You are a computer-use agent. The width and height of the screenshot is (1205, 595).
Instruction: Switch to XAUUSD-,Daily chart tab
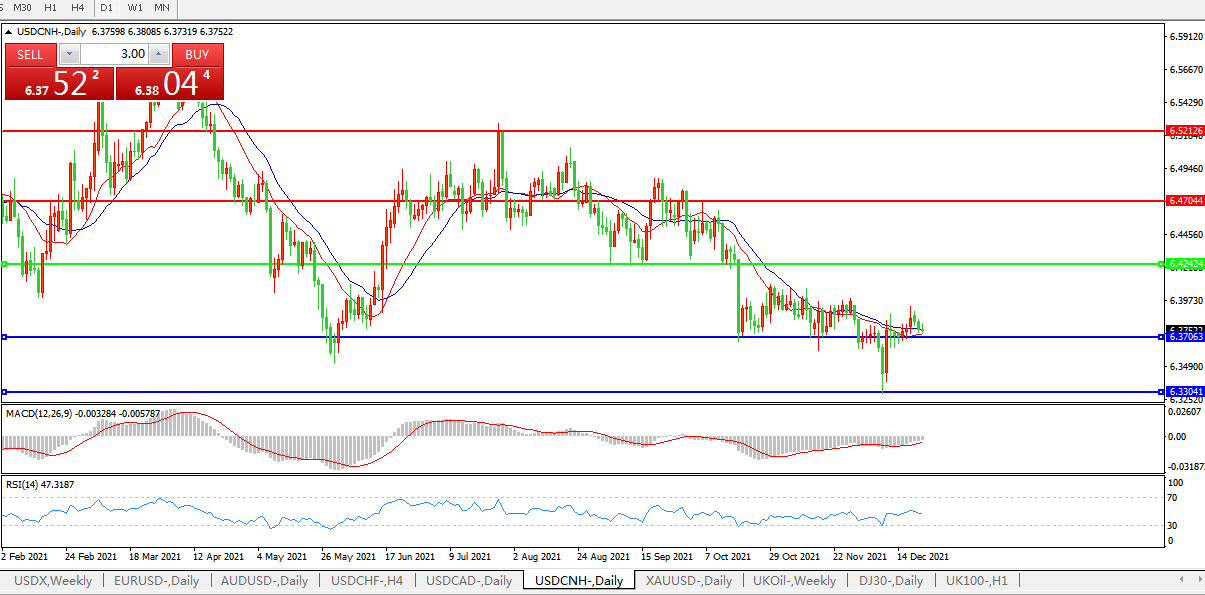[x=687, y=581]
